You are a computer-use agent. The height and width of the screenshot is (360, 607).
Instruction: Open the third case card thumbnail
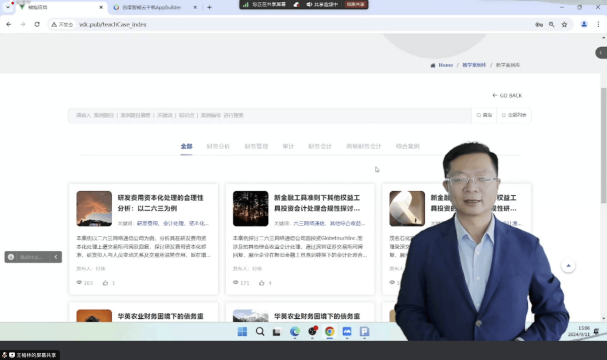(407, 208)
